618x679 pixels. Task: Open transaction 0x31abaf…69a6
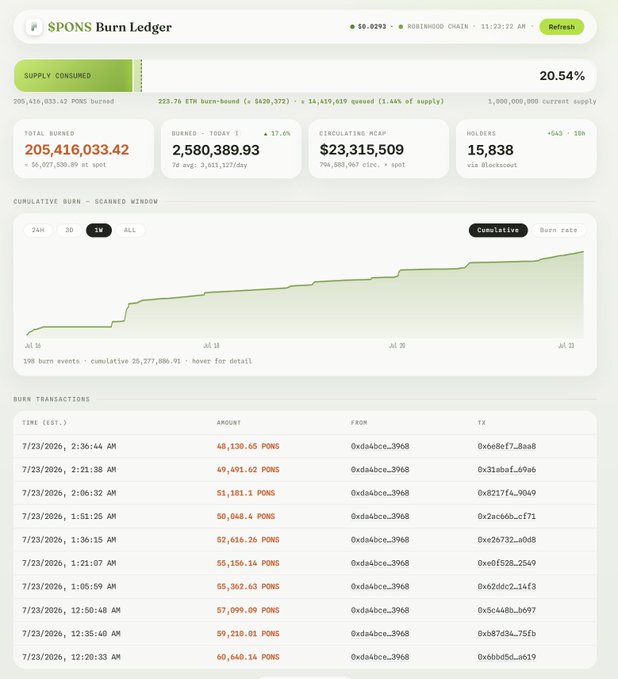(x=507, y=469)
